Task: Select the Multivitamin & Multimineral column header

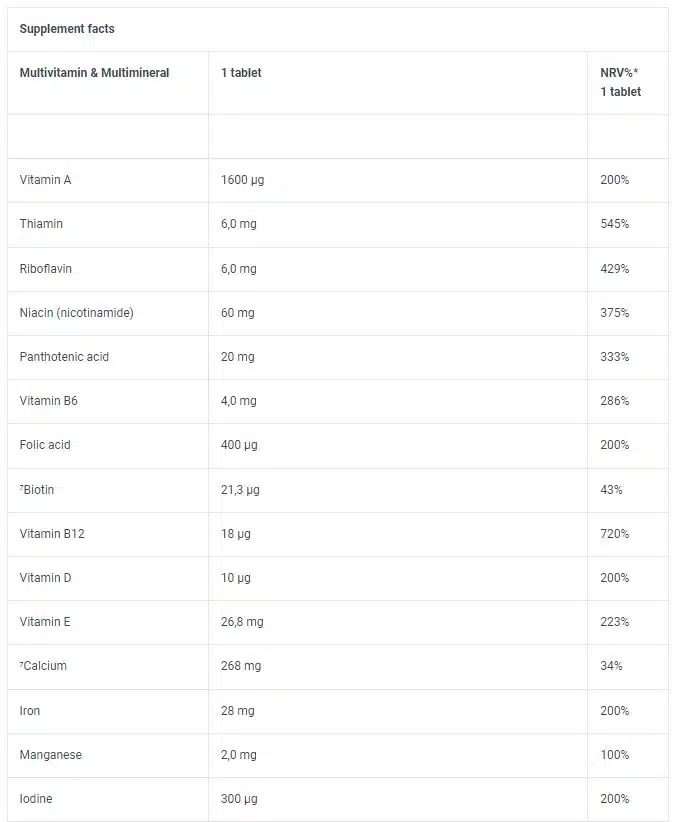Action: [95, 73]
